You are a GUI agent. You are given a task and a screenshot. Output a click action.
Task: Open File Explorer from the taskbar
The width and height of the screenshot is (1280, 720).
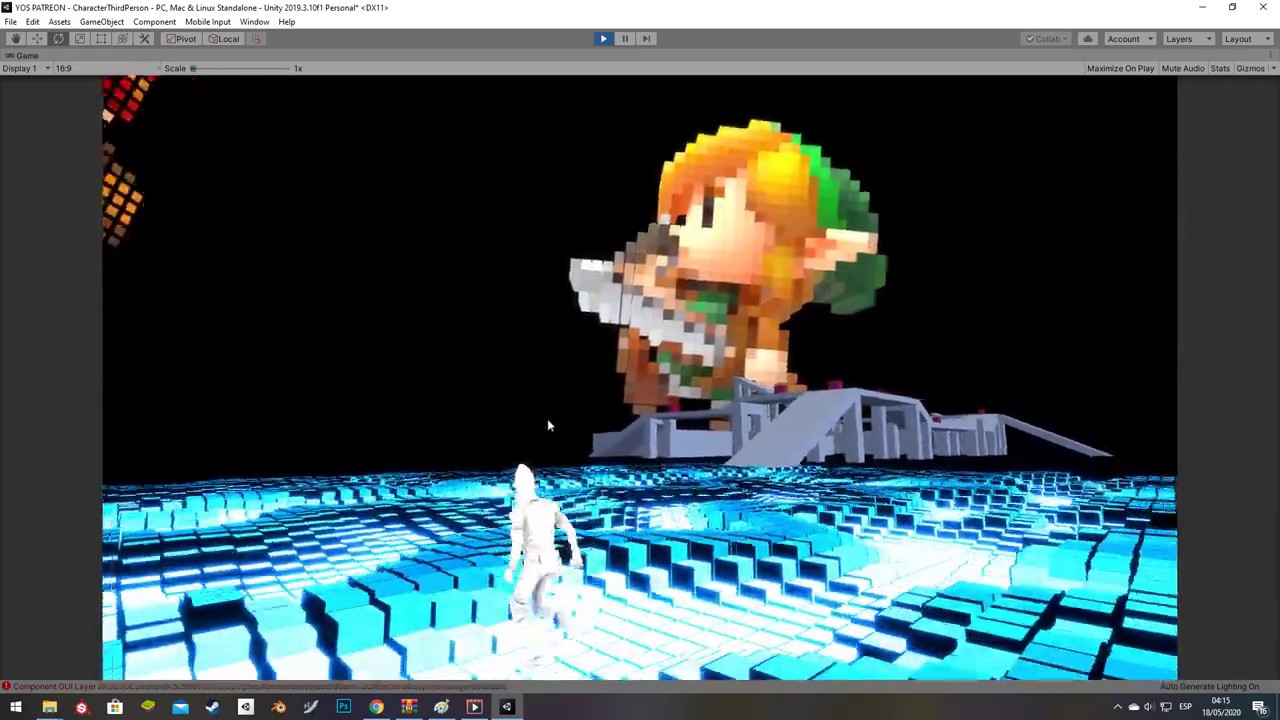[49, 707]
